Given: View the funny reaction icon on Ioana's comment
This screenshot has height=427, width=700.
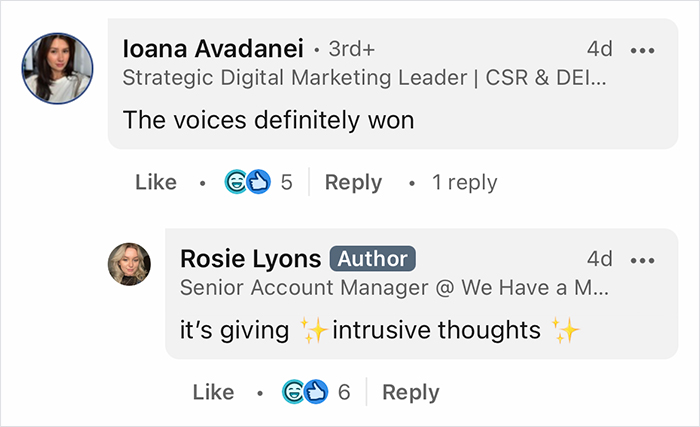Looking at the screenshot, I should (x=237, y=182).
